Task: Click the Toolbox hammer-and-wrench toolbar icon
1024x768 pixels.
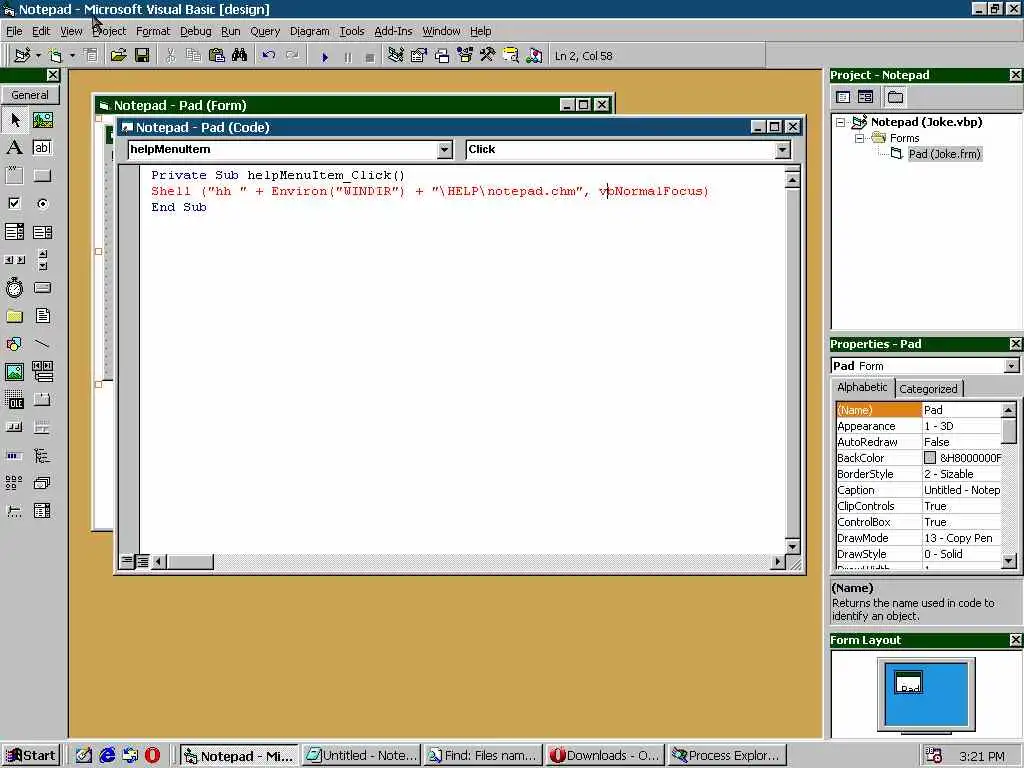Action: [x=487, y=56]
